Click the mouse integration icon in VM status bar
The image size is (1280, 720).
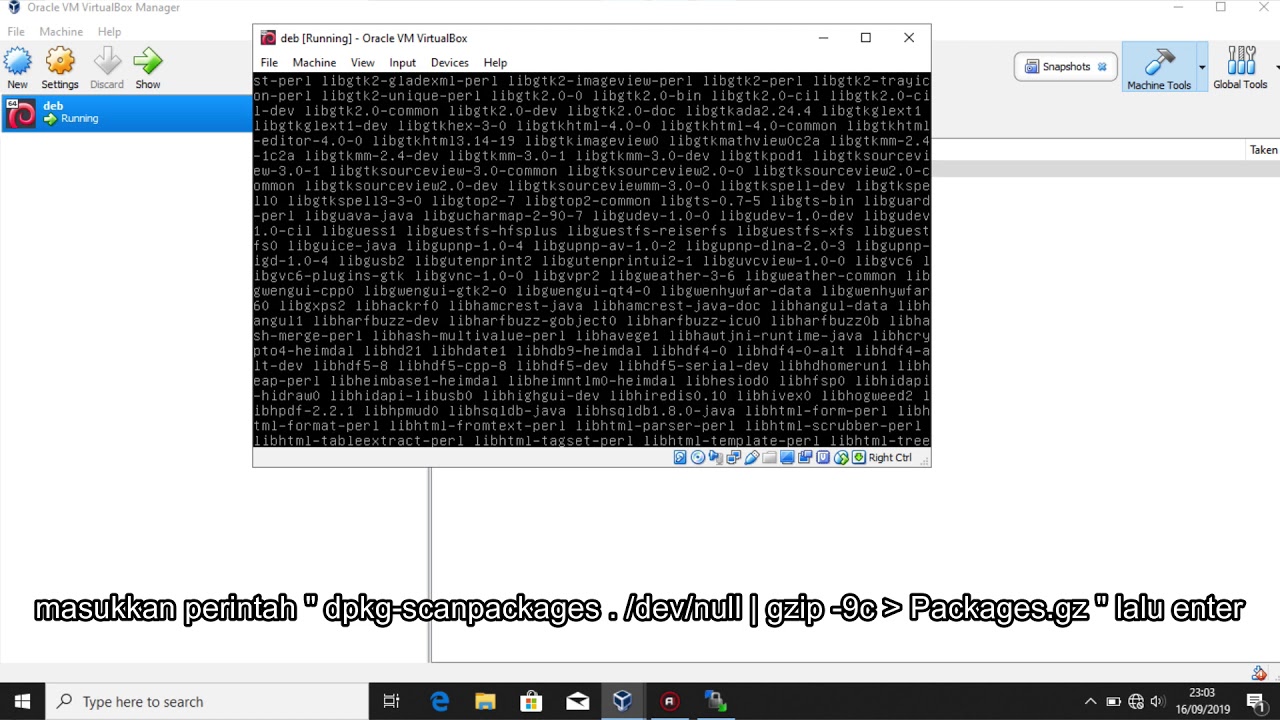841,457
